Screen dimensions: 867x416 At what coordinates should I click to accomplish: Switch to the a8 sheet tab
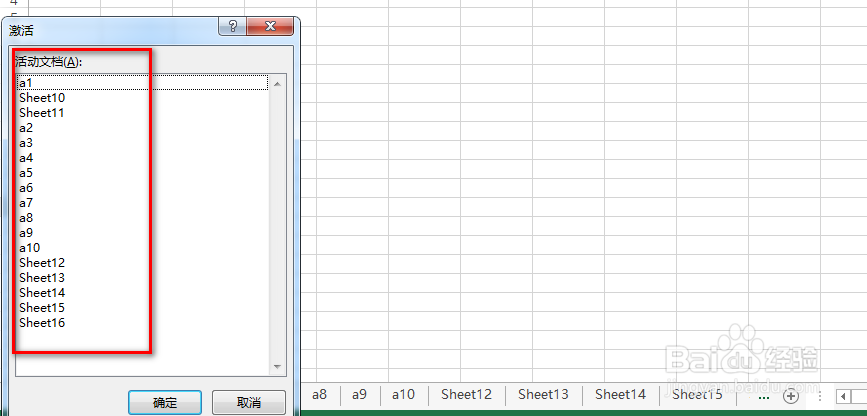(x=320, y=394)
